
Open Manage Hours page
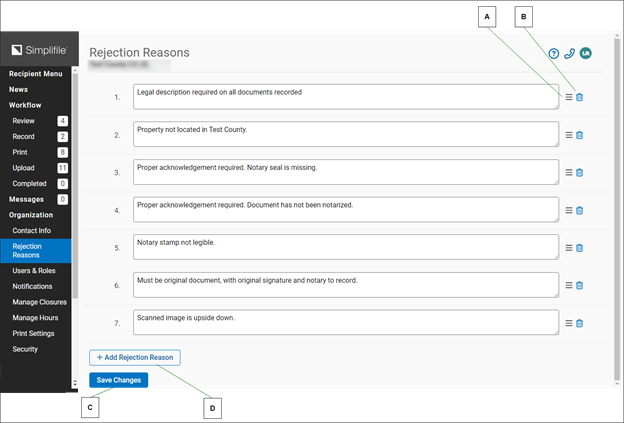point(35,318)
